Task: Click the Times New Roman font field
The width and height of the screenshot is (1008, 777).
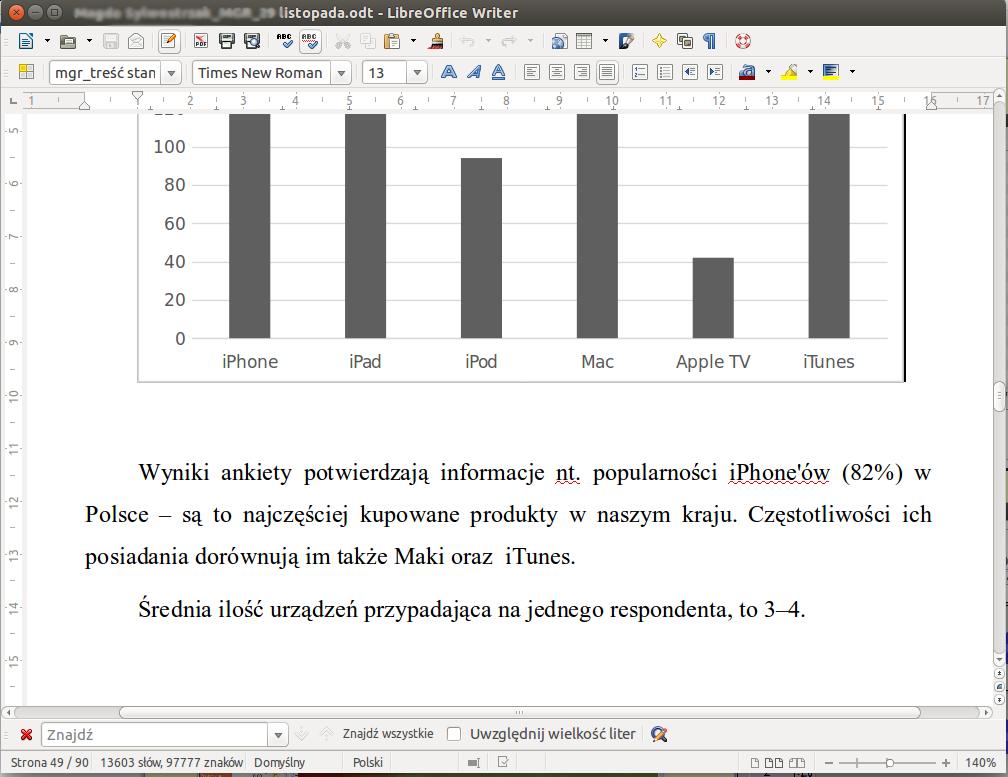Action: (x=261, y=73)
